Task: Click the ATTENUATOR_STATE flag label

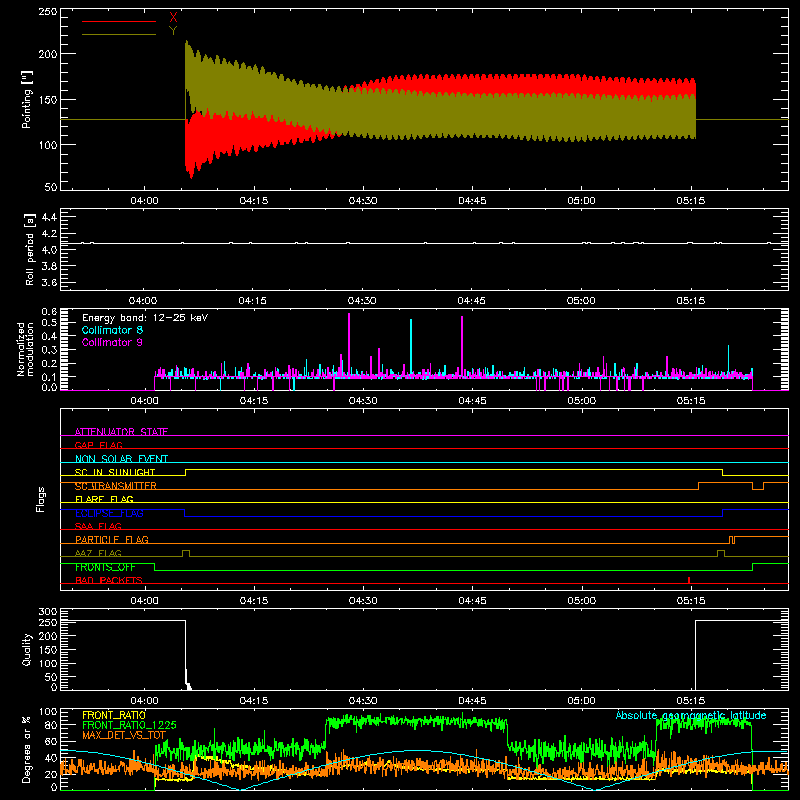Action: (121, 432)
